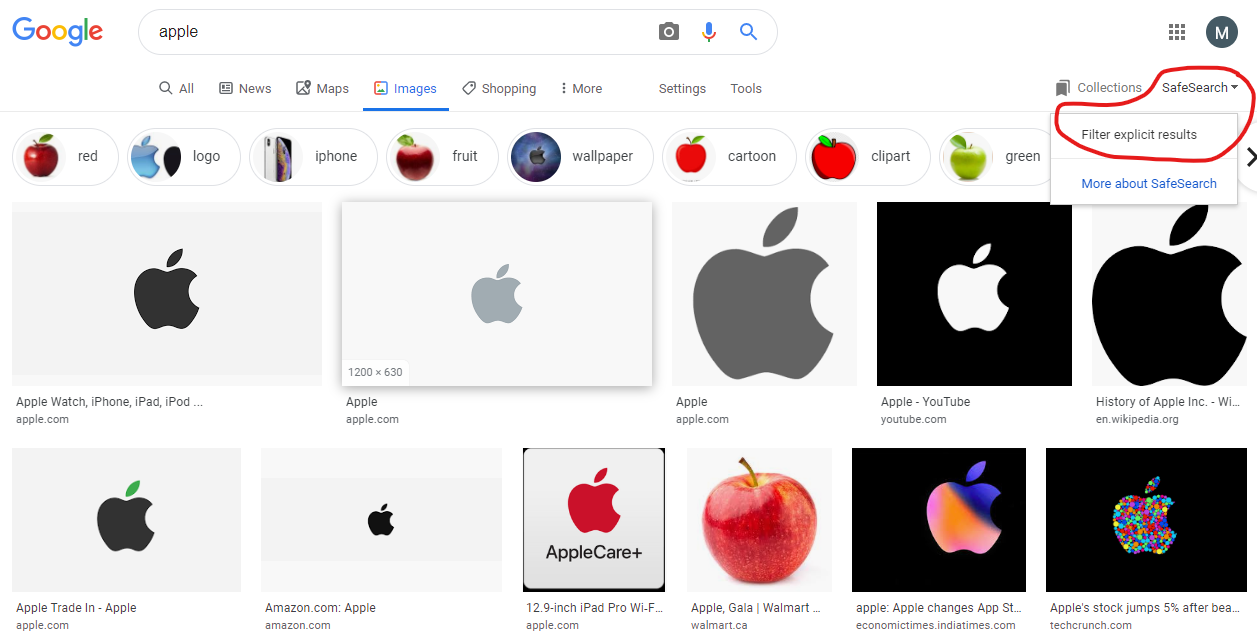Select the green suggestion chip
Screen dimensions: 1257x641
(x=994, y=157)
